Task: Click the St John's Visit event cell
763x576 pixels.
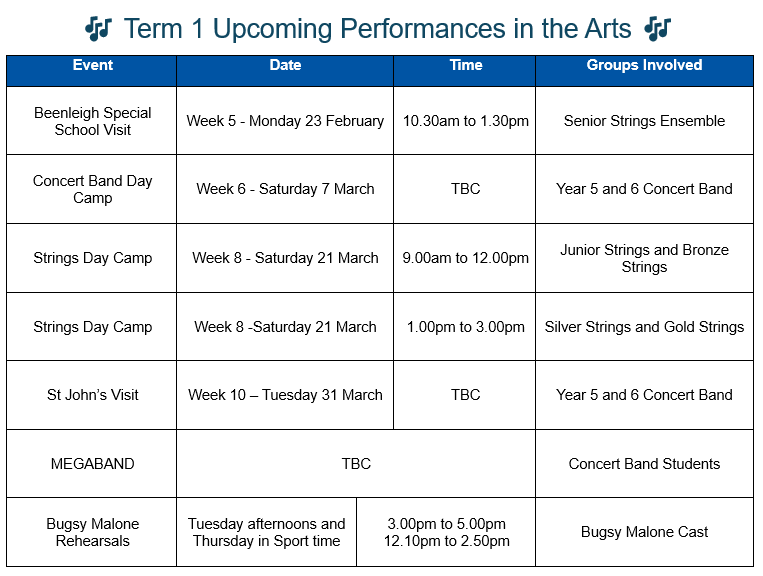Action: [92, 395]
